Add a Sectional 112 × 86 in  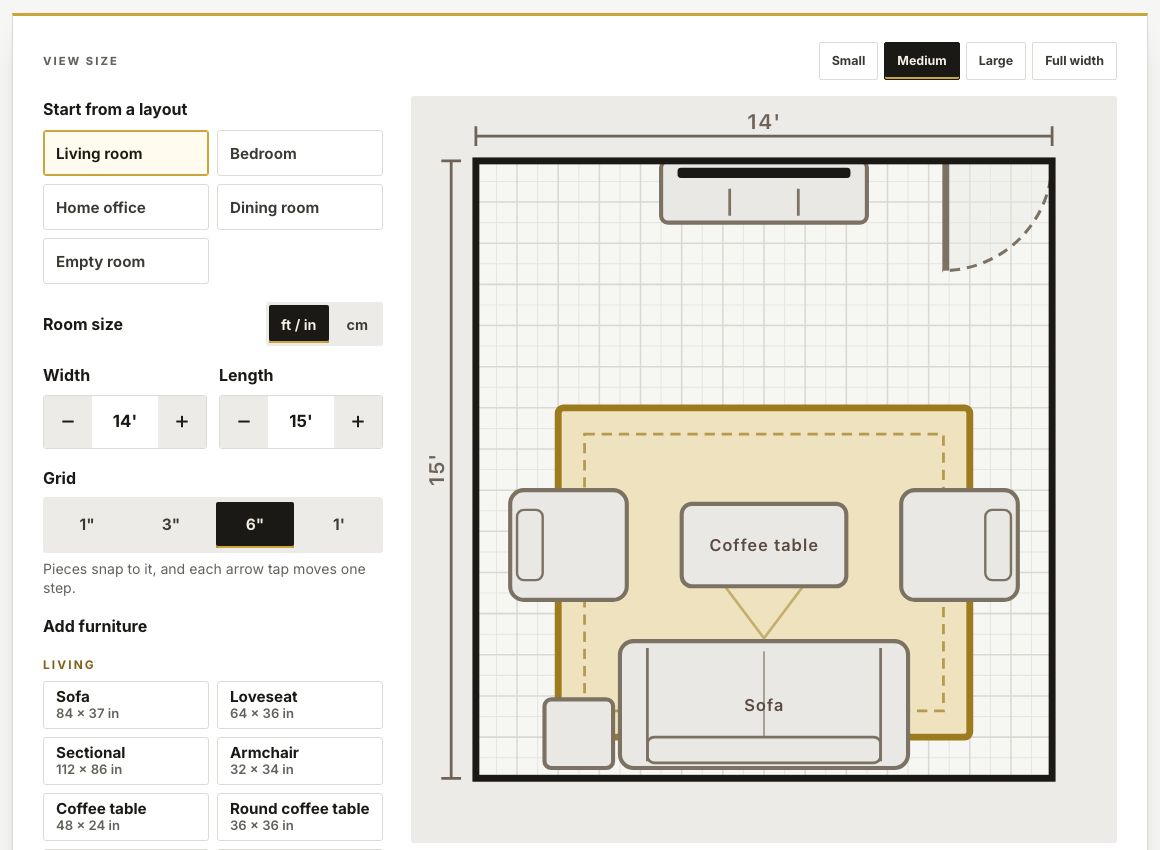tap(126, 760)
